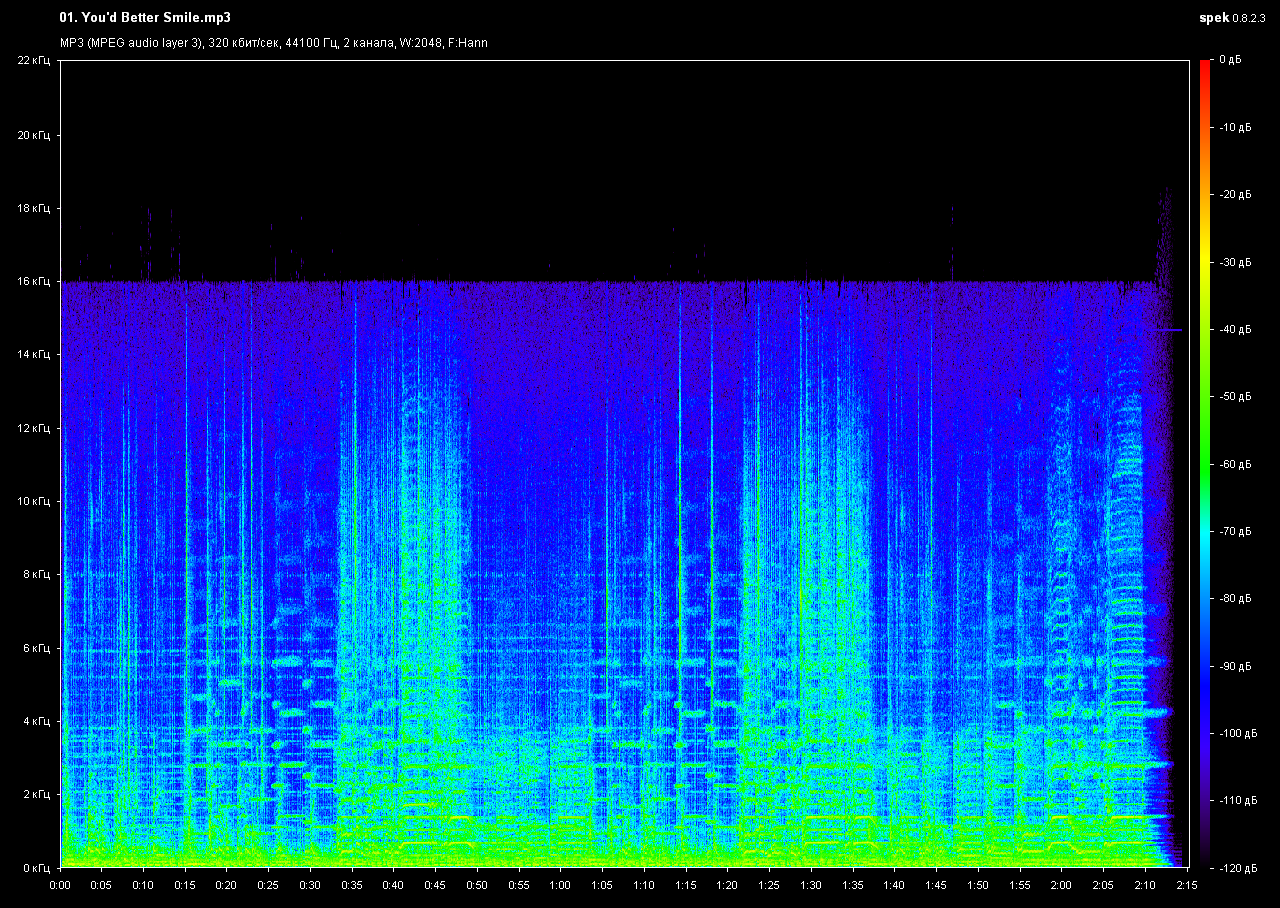Click the spek 0.8.2.3 version label
Screen dimensions: 1280x908
click(1234, 18)
